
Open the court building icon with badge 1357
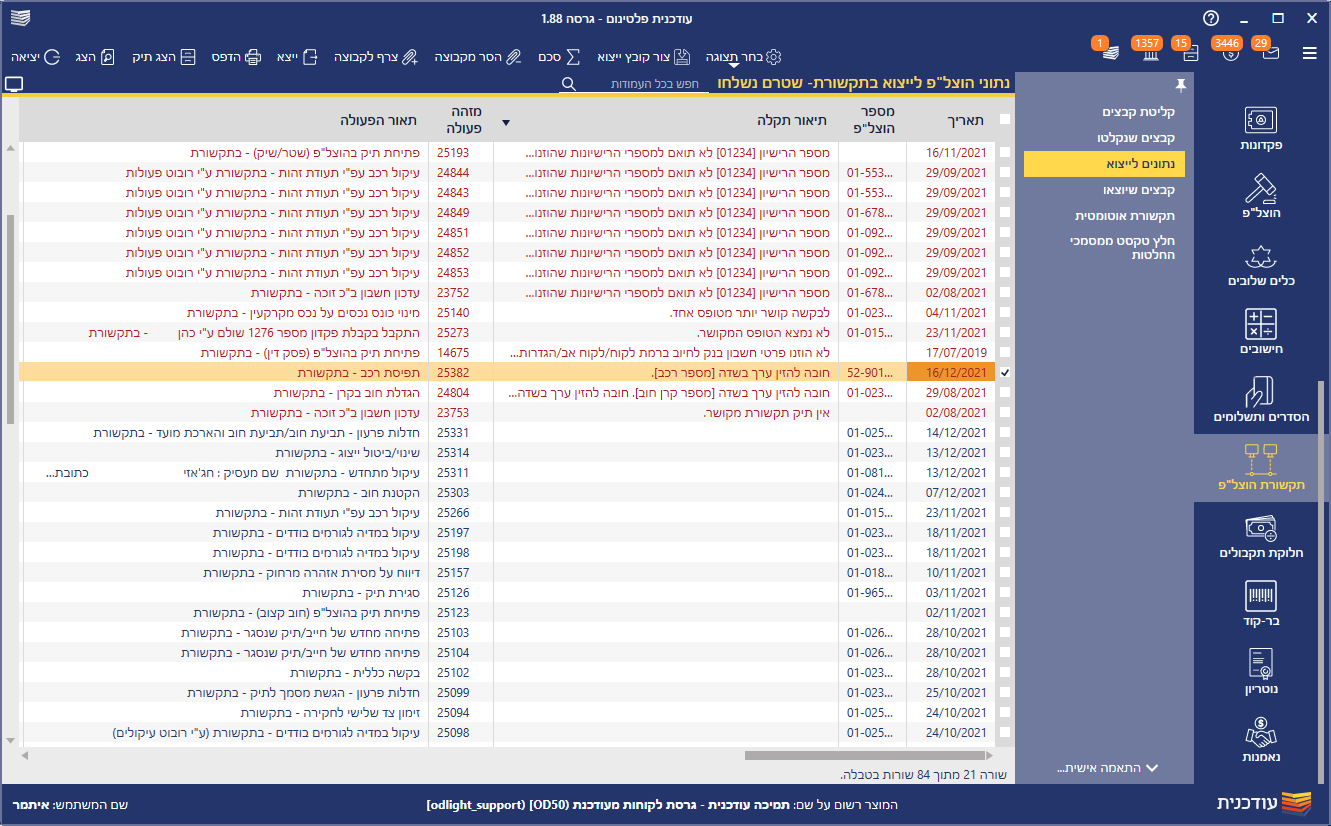[x=1150, y=53]
